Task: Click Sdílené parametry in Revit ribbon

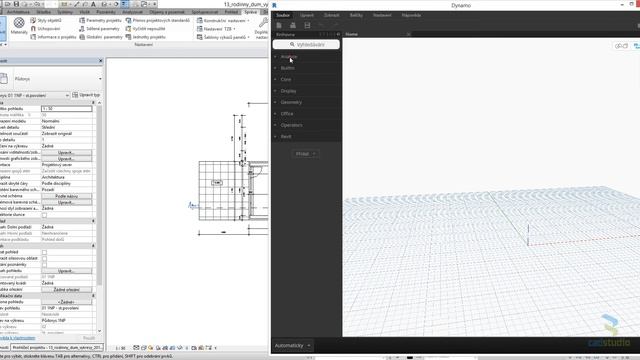Action: [x=99, y=29]
